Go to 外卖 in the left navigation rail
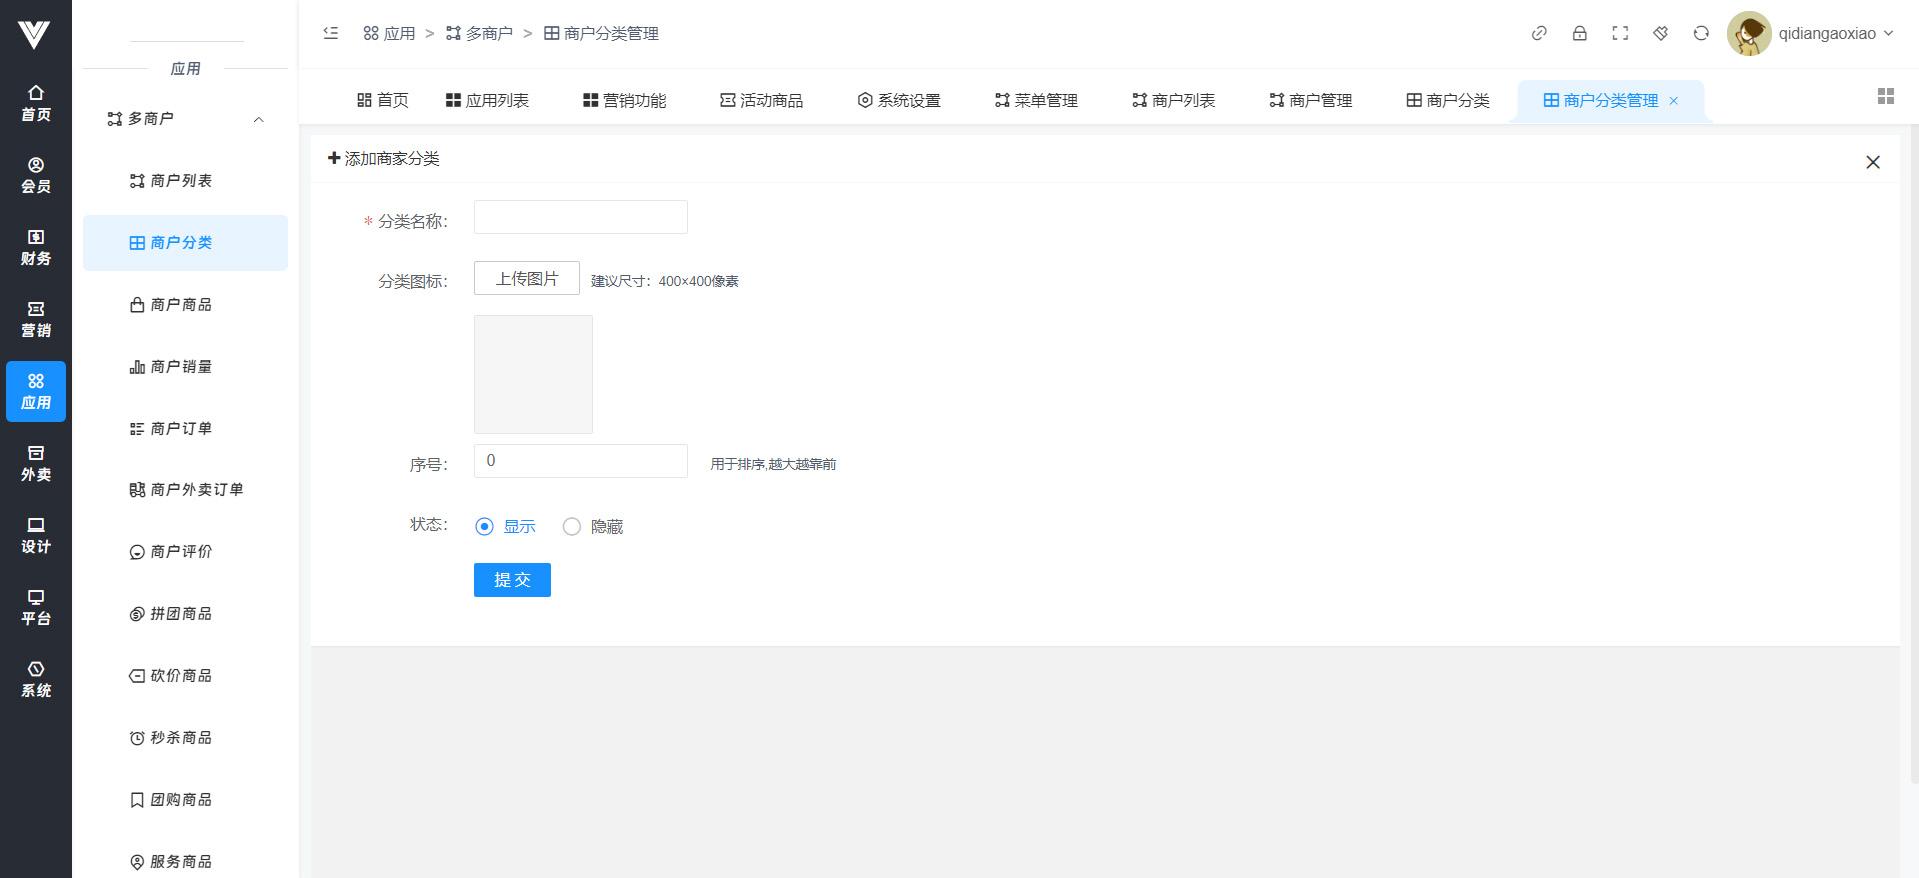This screenshot has height=878, width=1919. point(36,463)
